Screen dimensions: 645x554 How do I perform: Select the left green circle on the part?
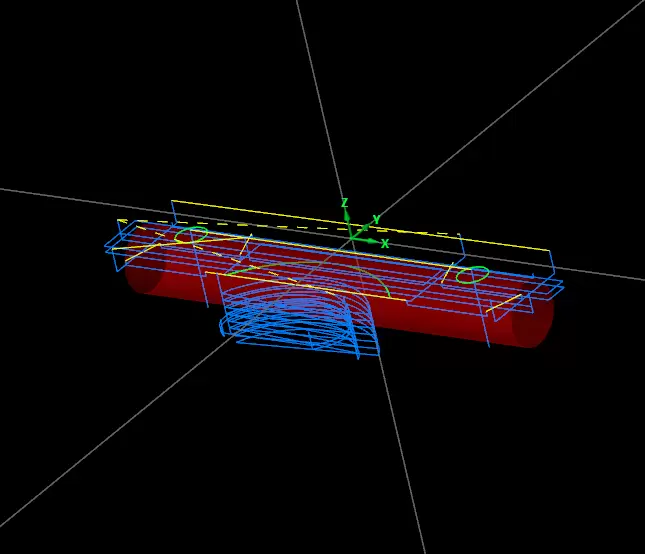191,235
